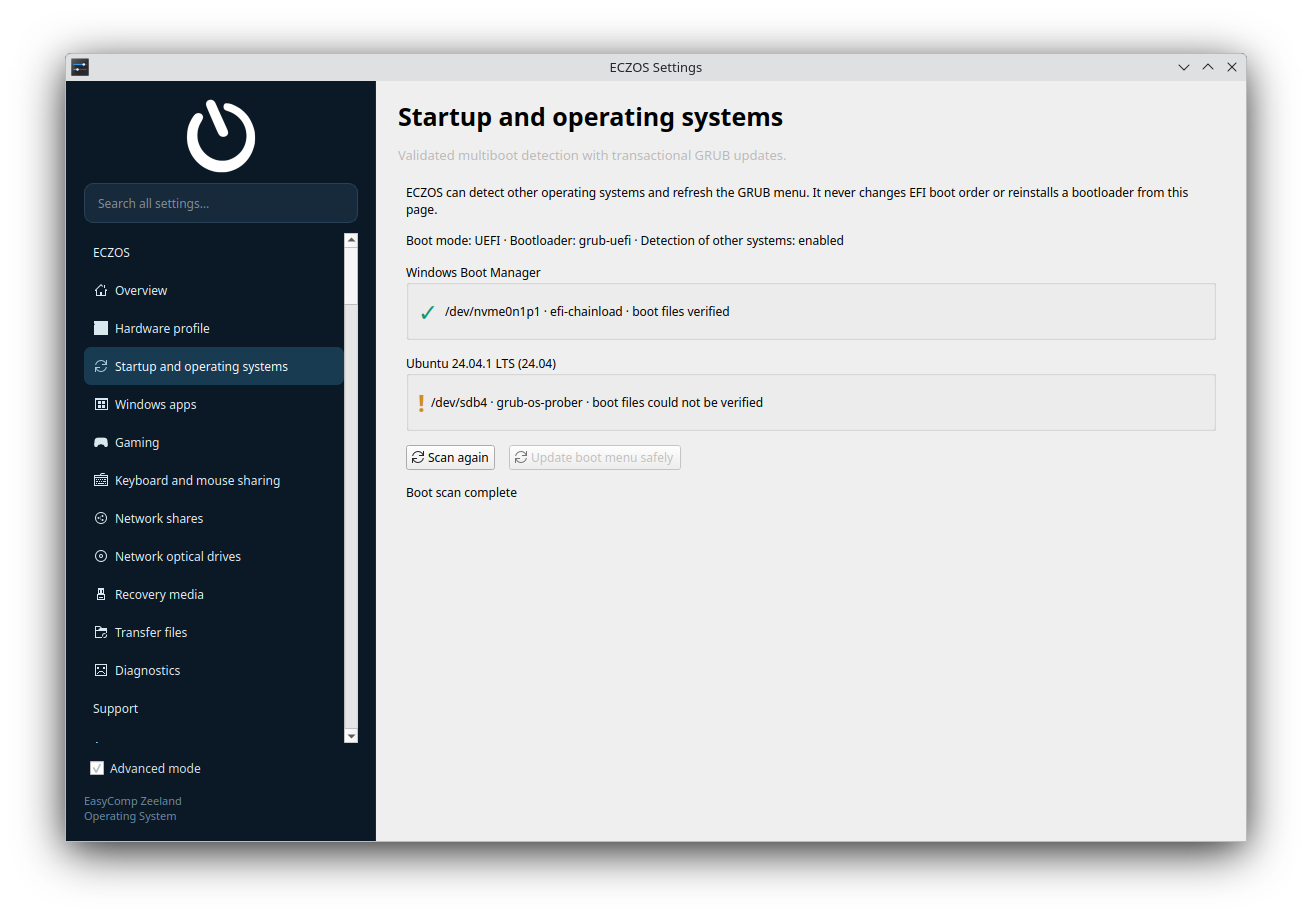Screen dimensions: 1312x919
Task: Click the orange warning icon for Ubuntu entry
Action: [x=421, y=403]
